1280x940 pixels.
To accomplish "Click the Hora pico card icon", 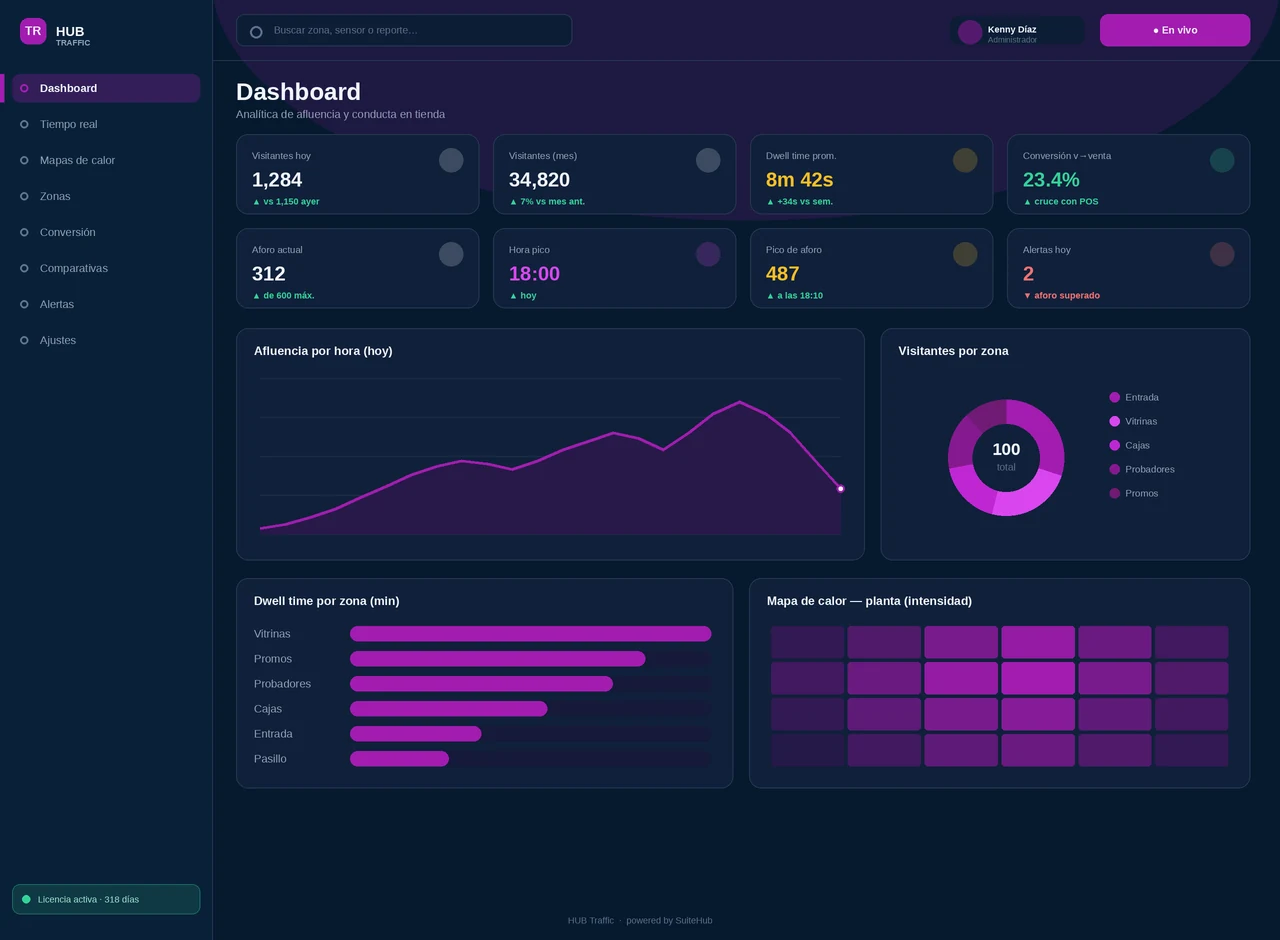I will pyautogui.click(x=708, y=254).
